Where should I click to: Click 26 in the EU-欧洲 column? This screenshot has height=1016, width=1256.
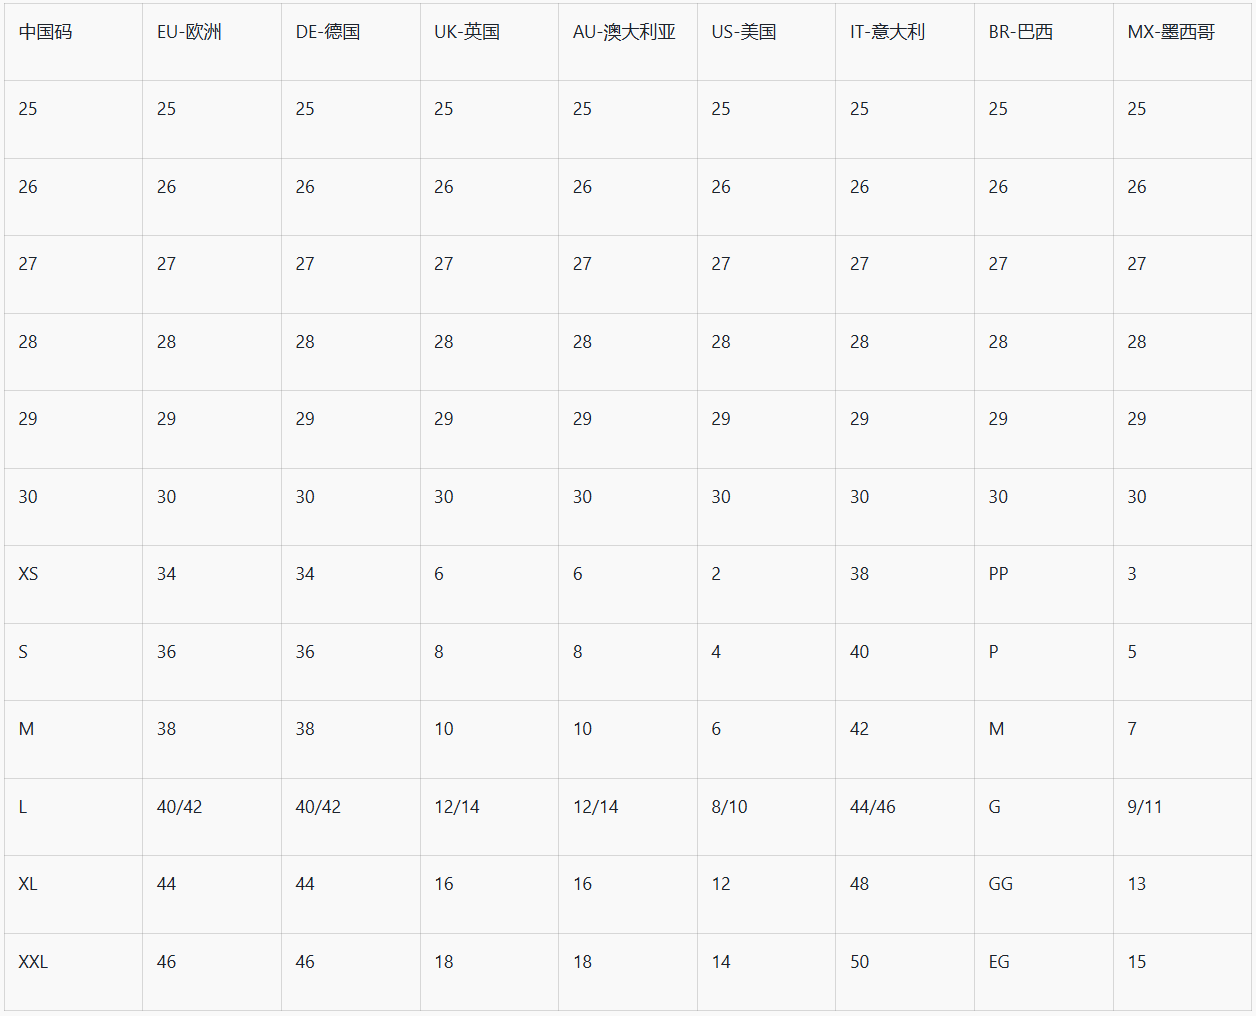[167, 187]
